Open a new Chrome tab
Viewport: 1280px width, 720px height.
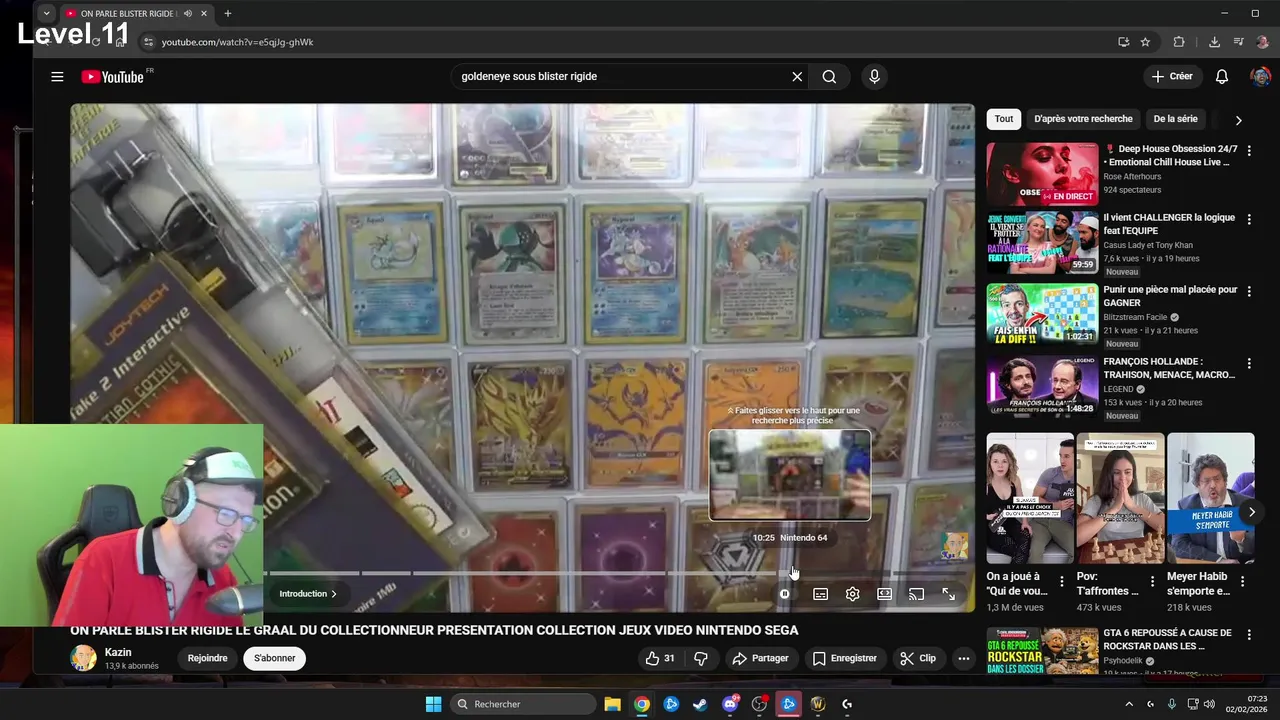[x=228, y=14]
